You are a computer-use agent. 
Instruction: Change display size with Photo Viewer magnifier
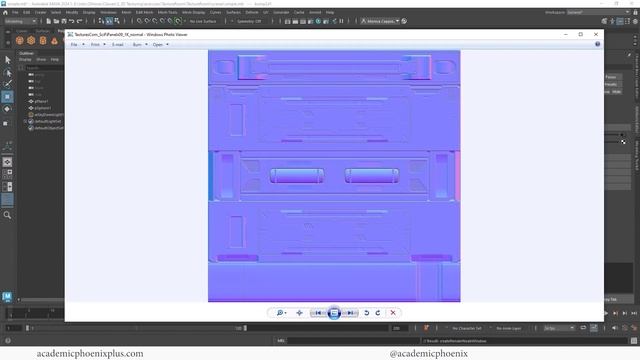tap(281, 313)
